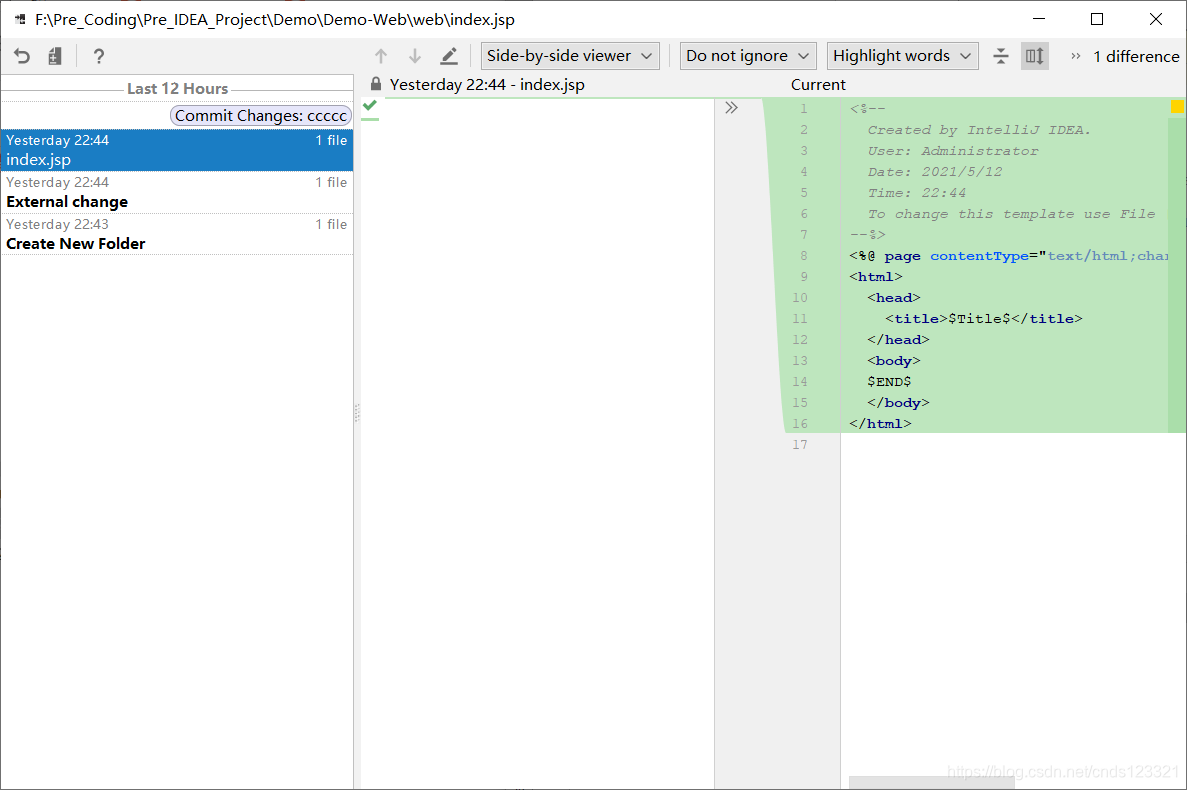Click the window title bar app icon

click(20, 19)
